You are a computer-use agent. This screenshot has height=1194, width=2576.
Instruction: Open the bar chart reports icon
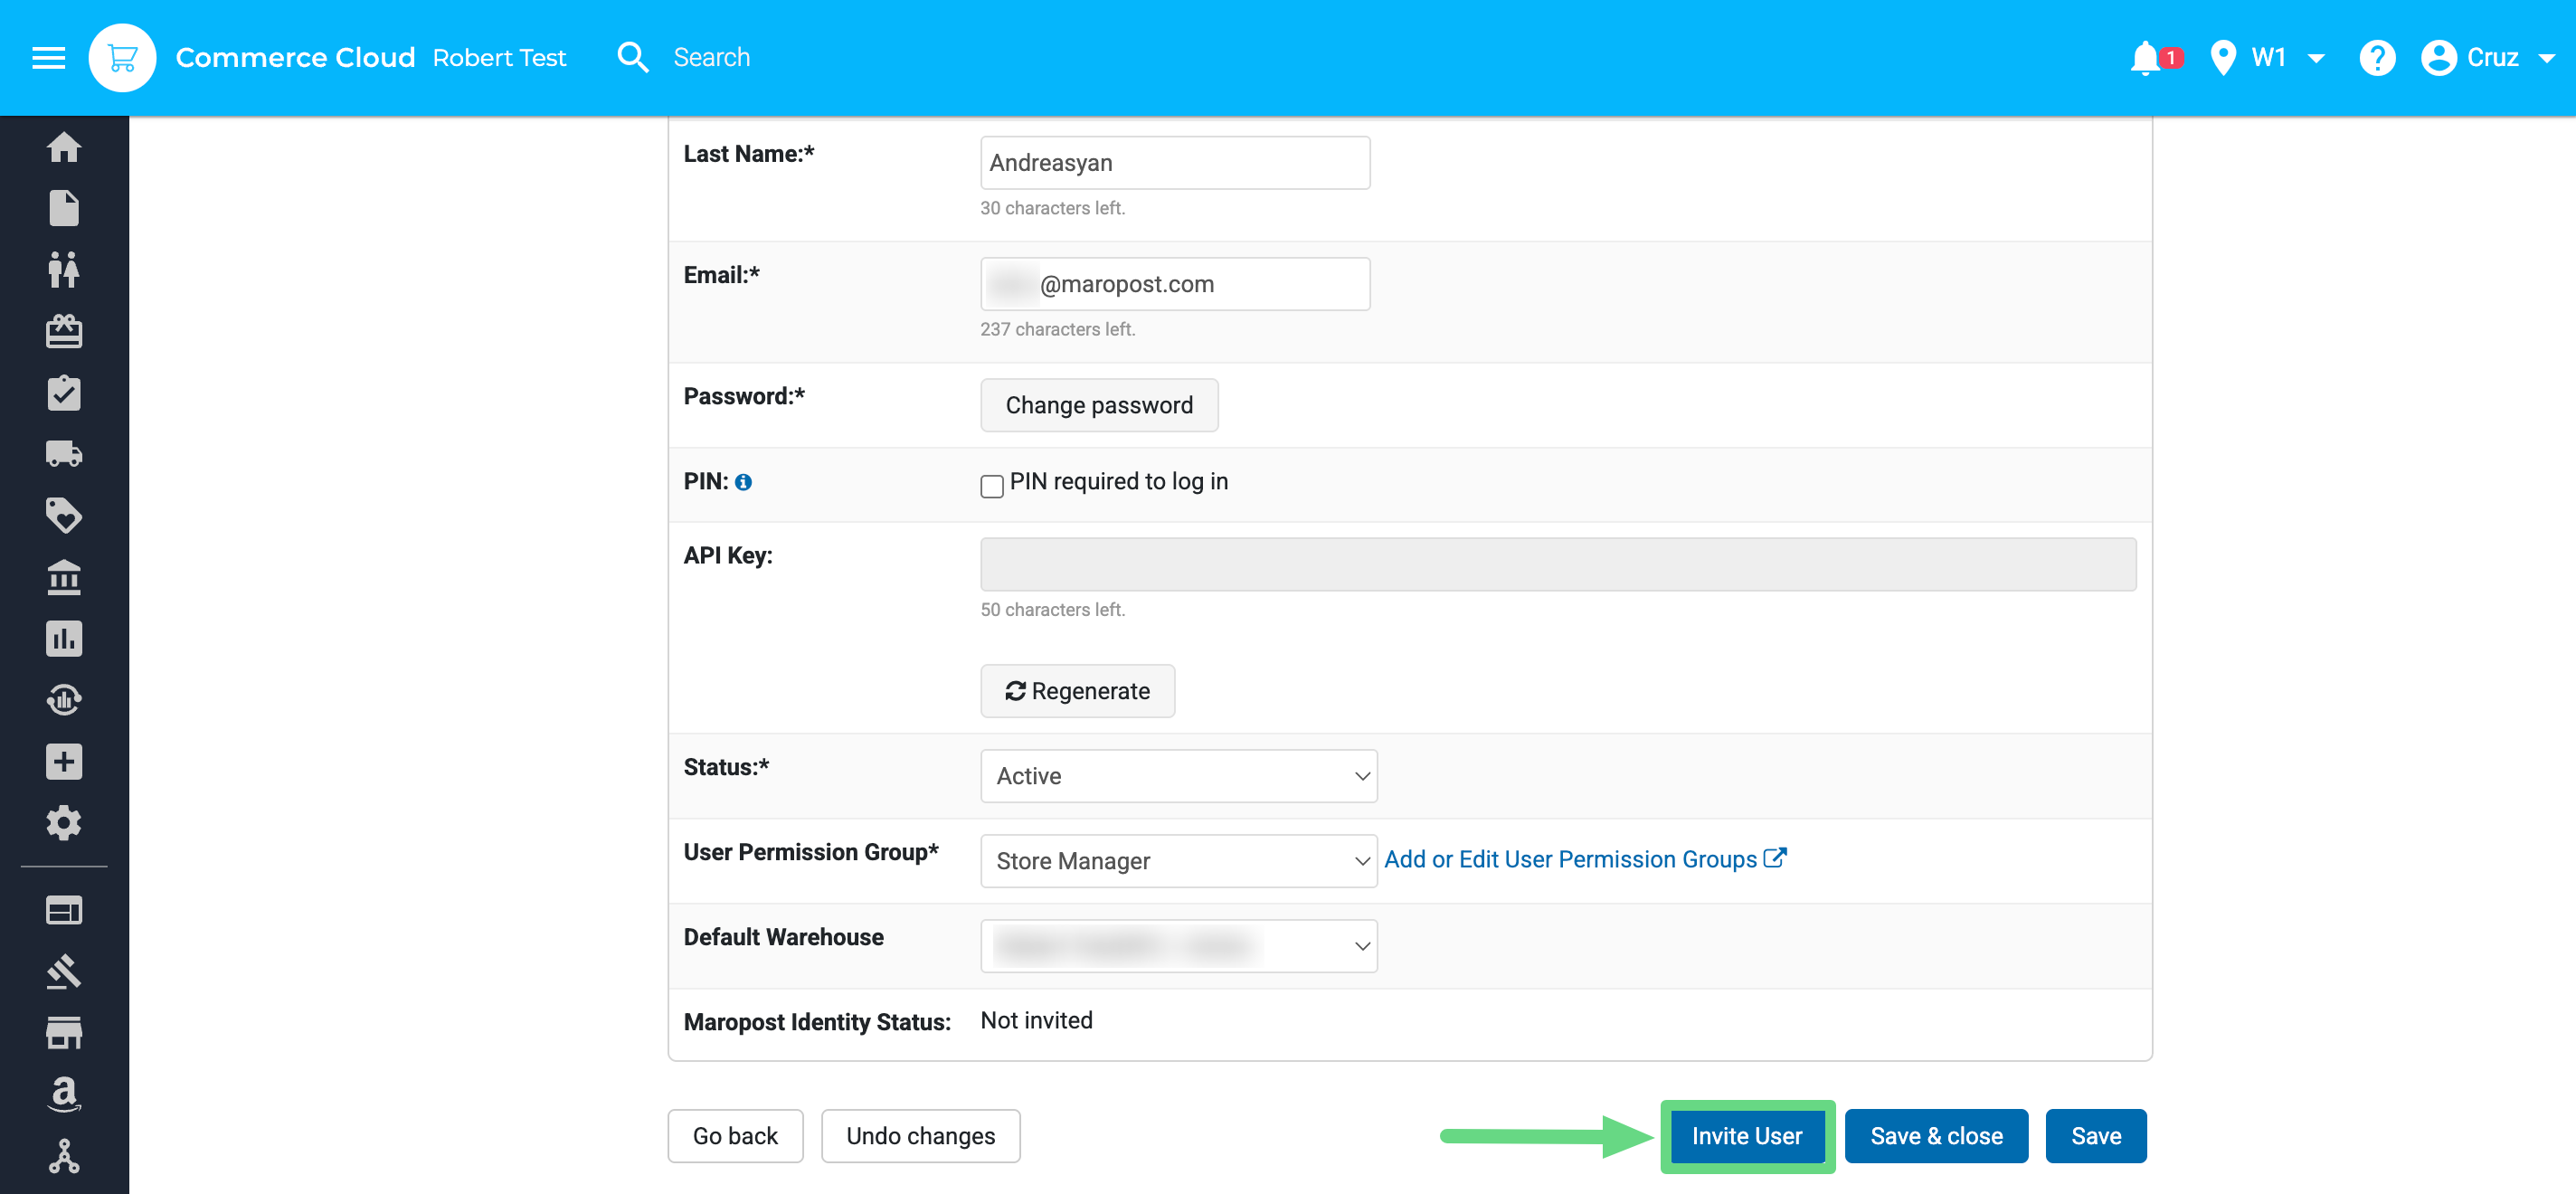pos(64,638)
